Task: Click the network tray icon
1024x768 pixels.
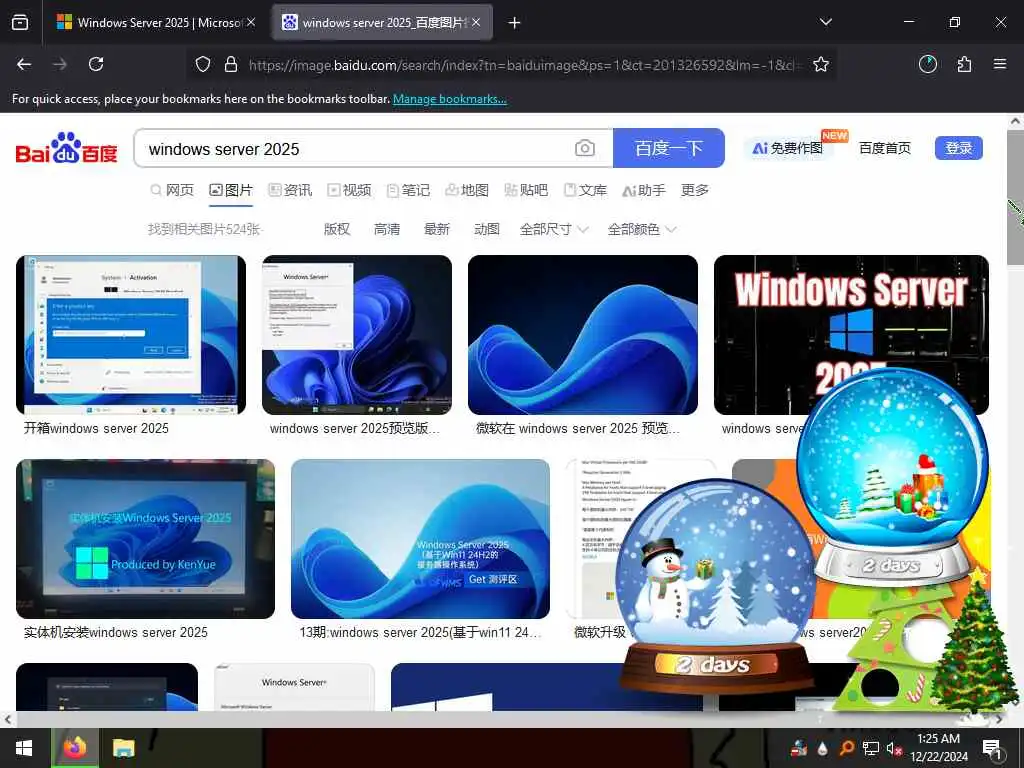Action: coord(871,749)
